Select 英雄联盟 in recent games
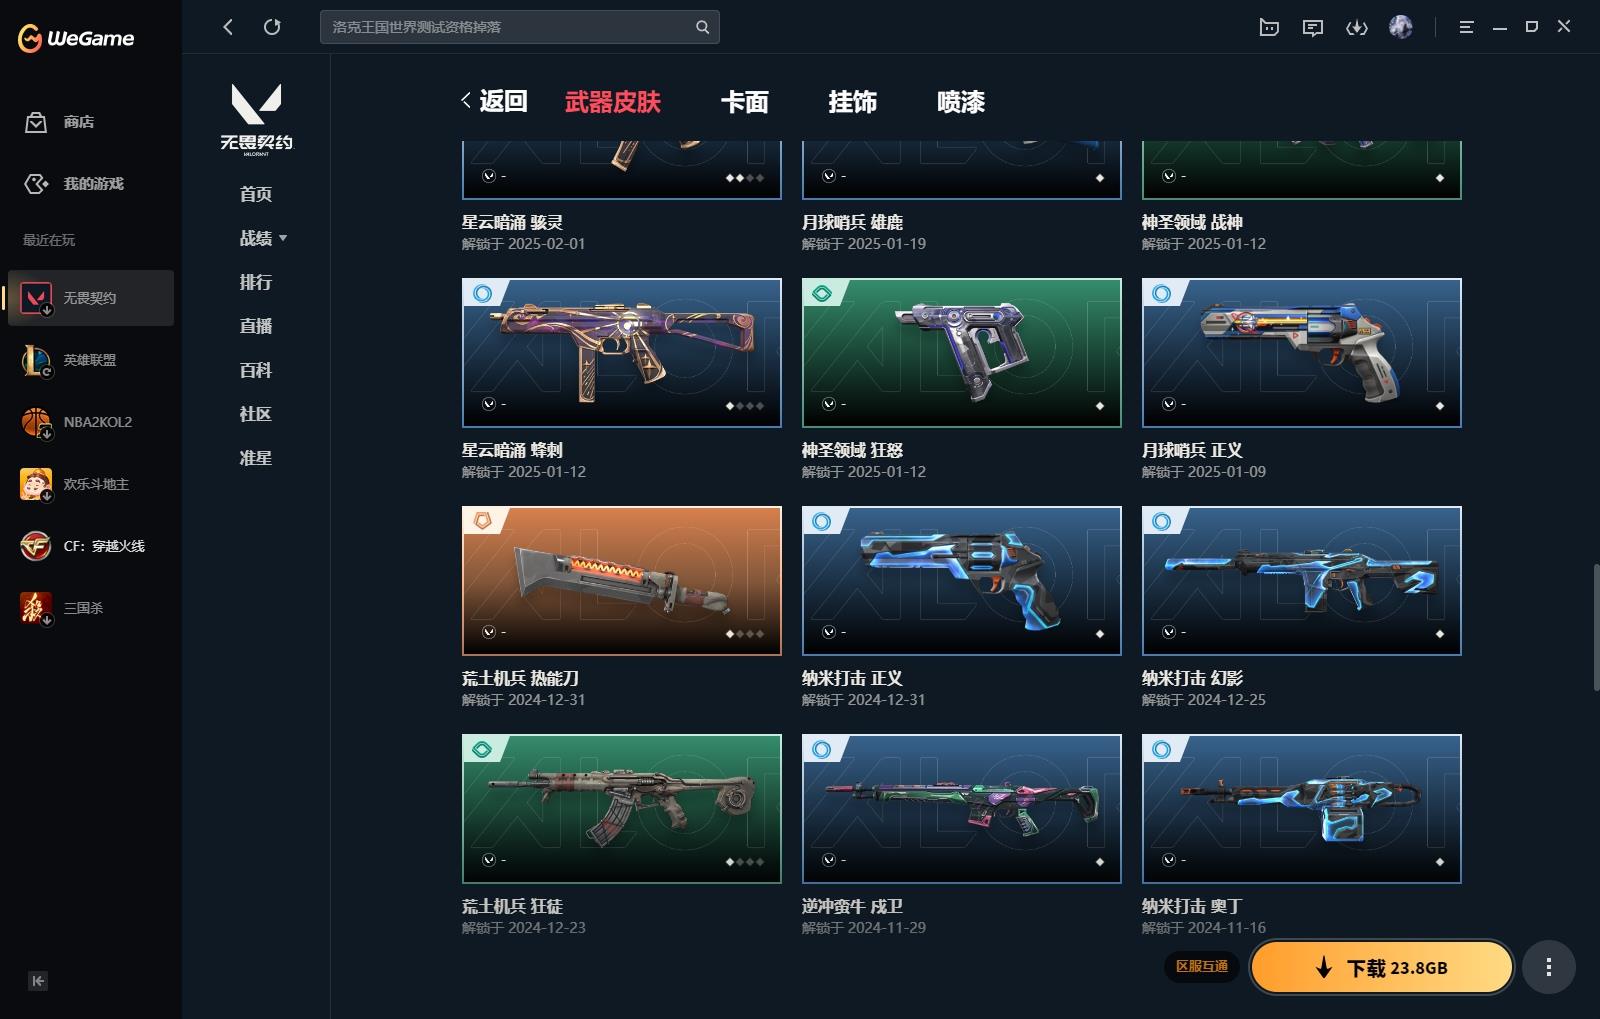Screen dimensions: 1600x1019 click(91, 360)
